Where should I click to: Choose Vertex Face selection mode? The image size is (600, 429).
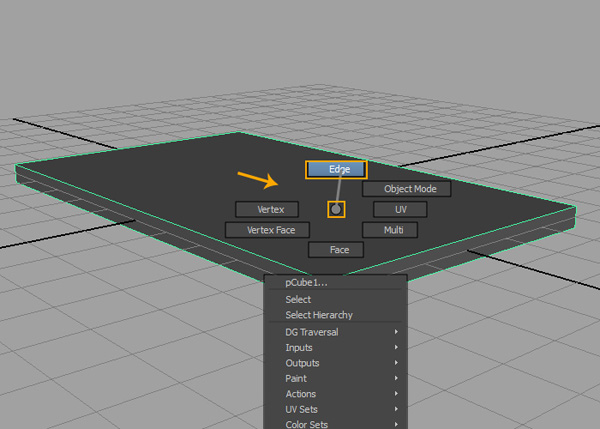(267, 230)
